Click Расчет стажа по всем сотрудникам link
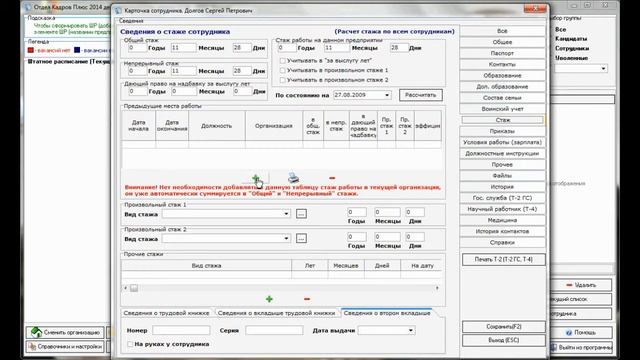Screen dimensions: 640x360 tap(394, 31)
